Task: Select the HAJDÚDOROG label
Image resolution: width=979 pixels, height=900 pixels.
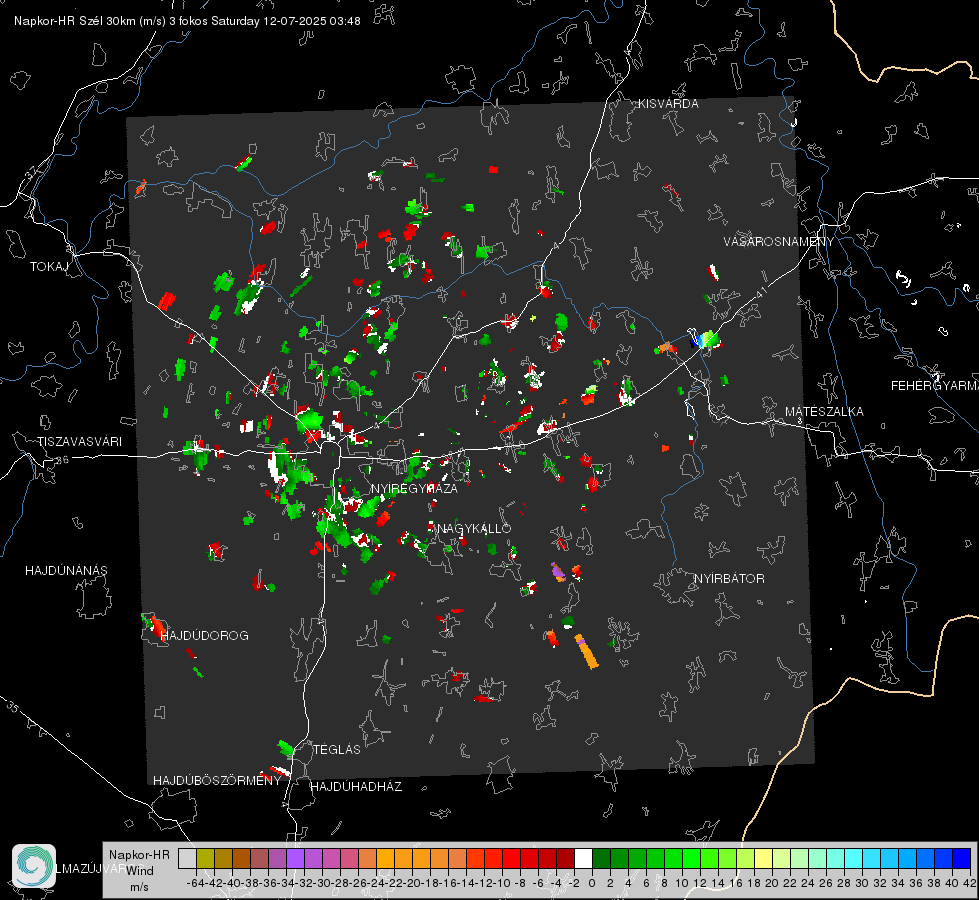Action: [204, 635]
